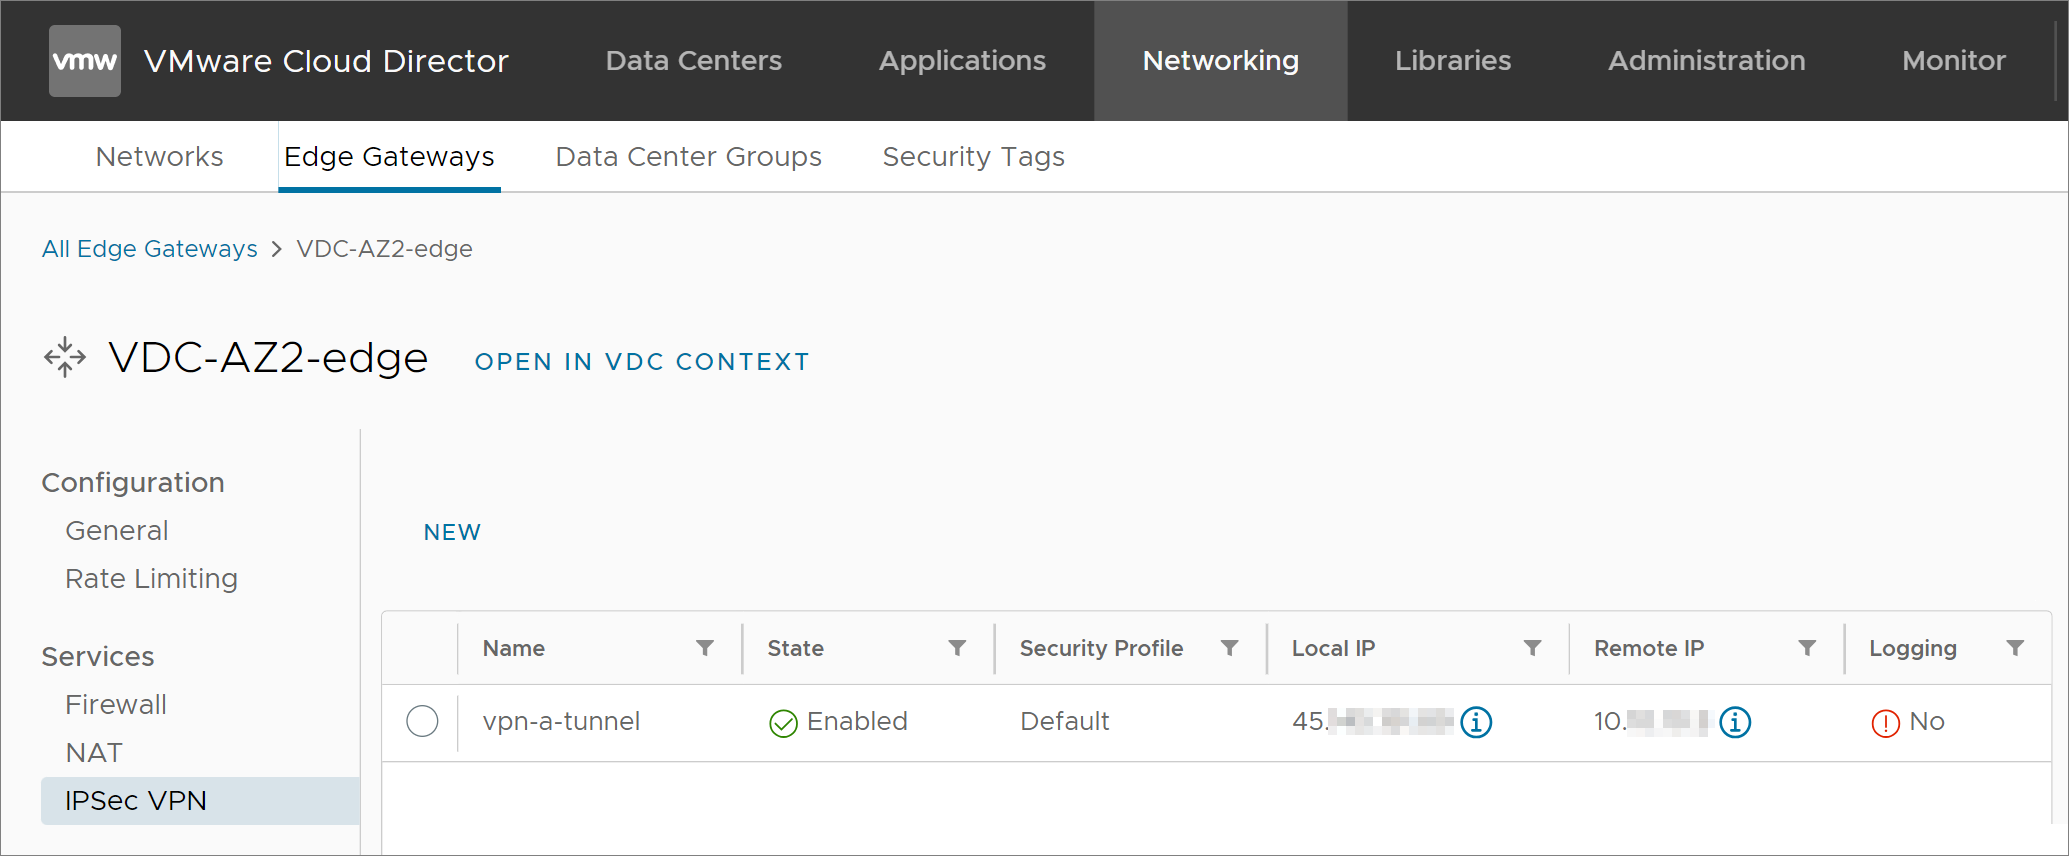Click the VMware Cloud Director title

coord(326,61)
